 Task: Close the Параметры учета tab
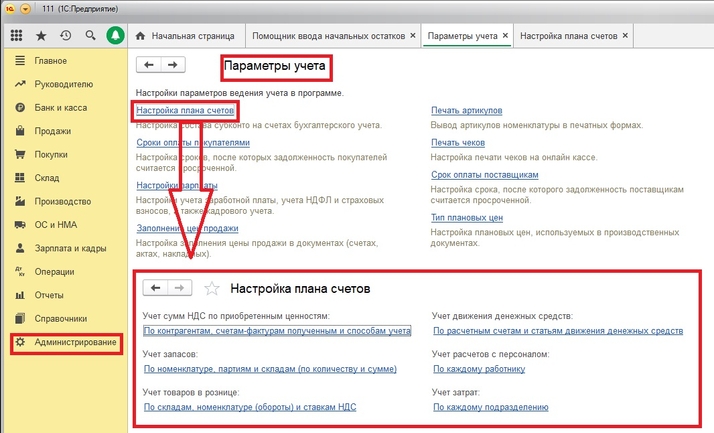506,35
